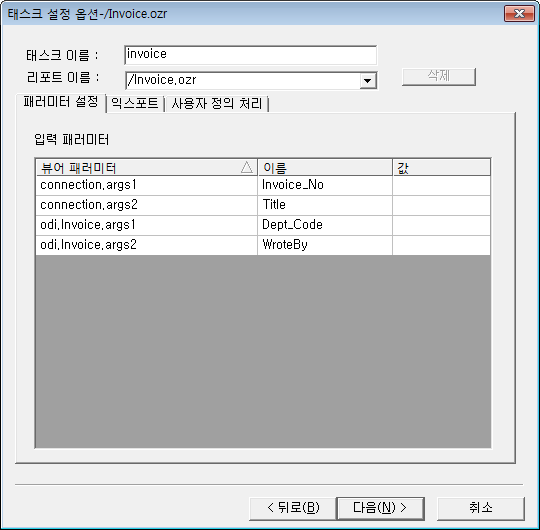The width and height of the screenshot is (540, 530).
Task: Select the /Invoice.ozr report combo box
Action: (251, 81)
